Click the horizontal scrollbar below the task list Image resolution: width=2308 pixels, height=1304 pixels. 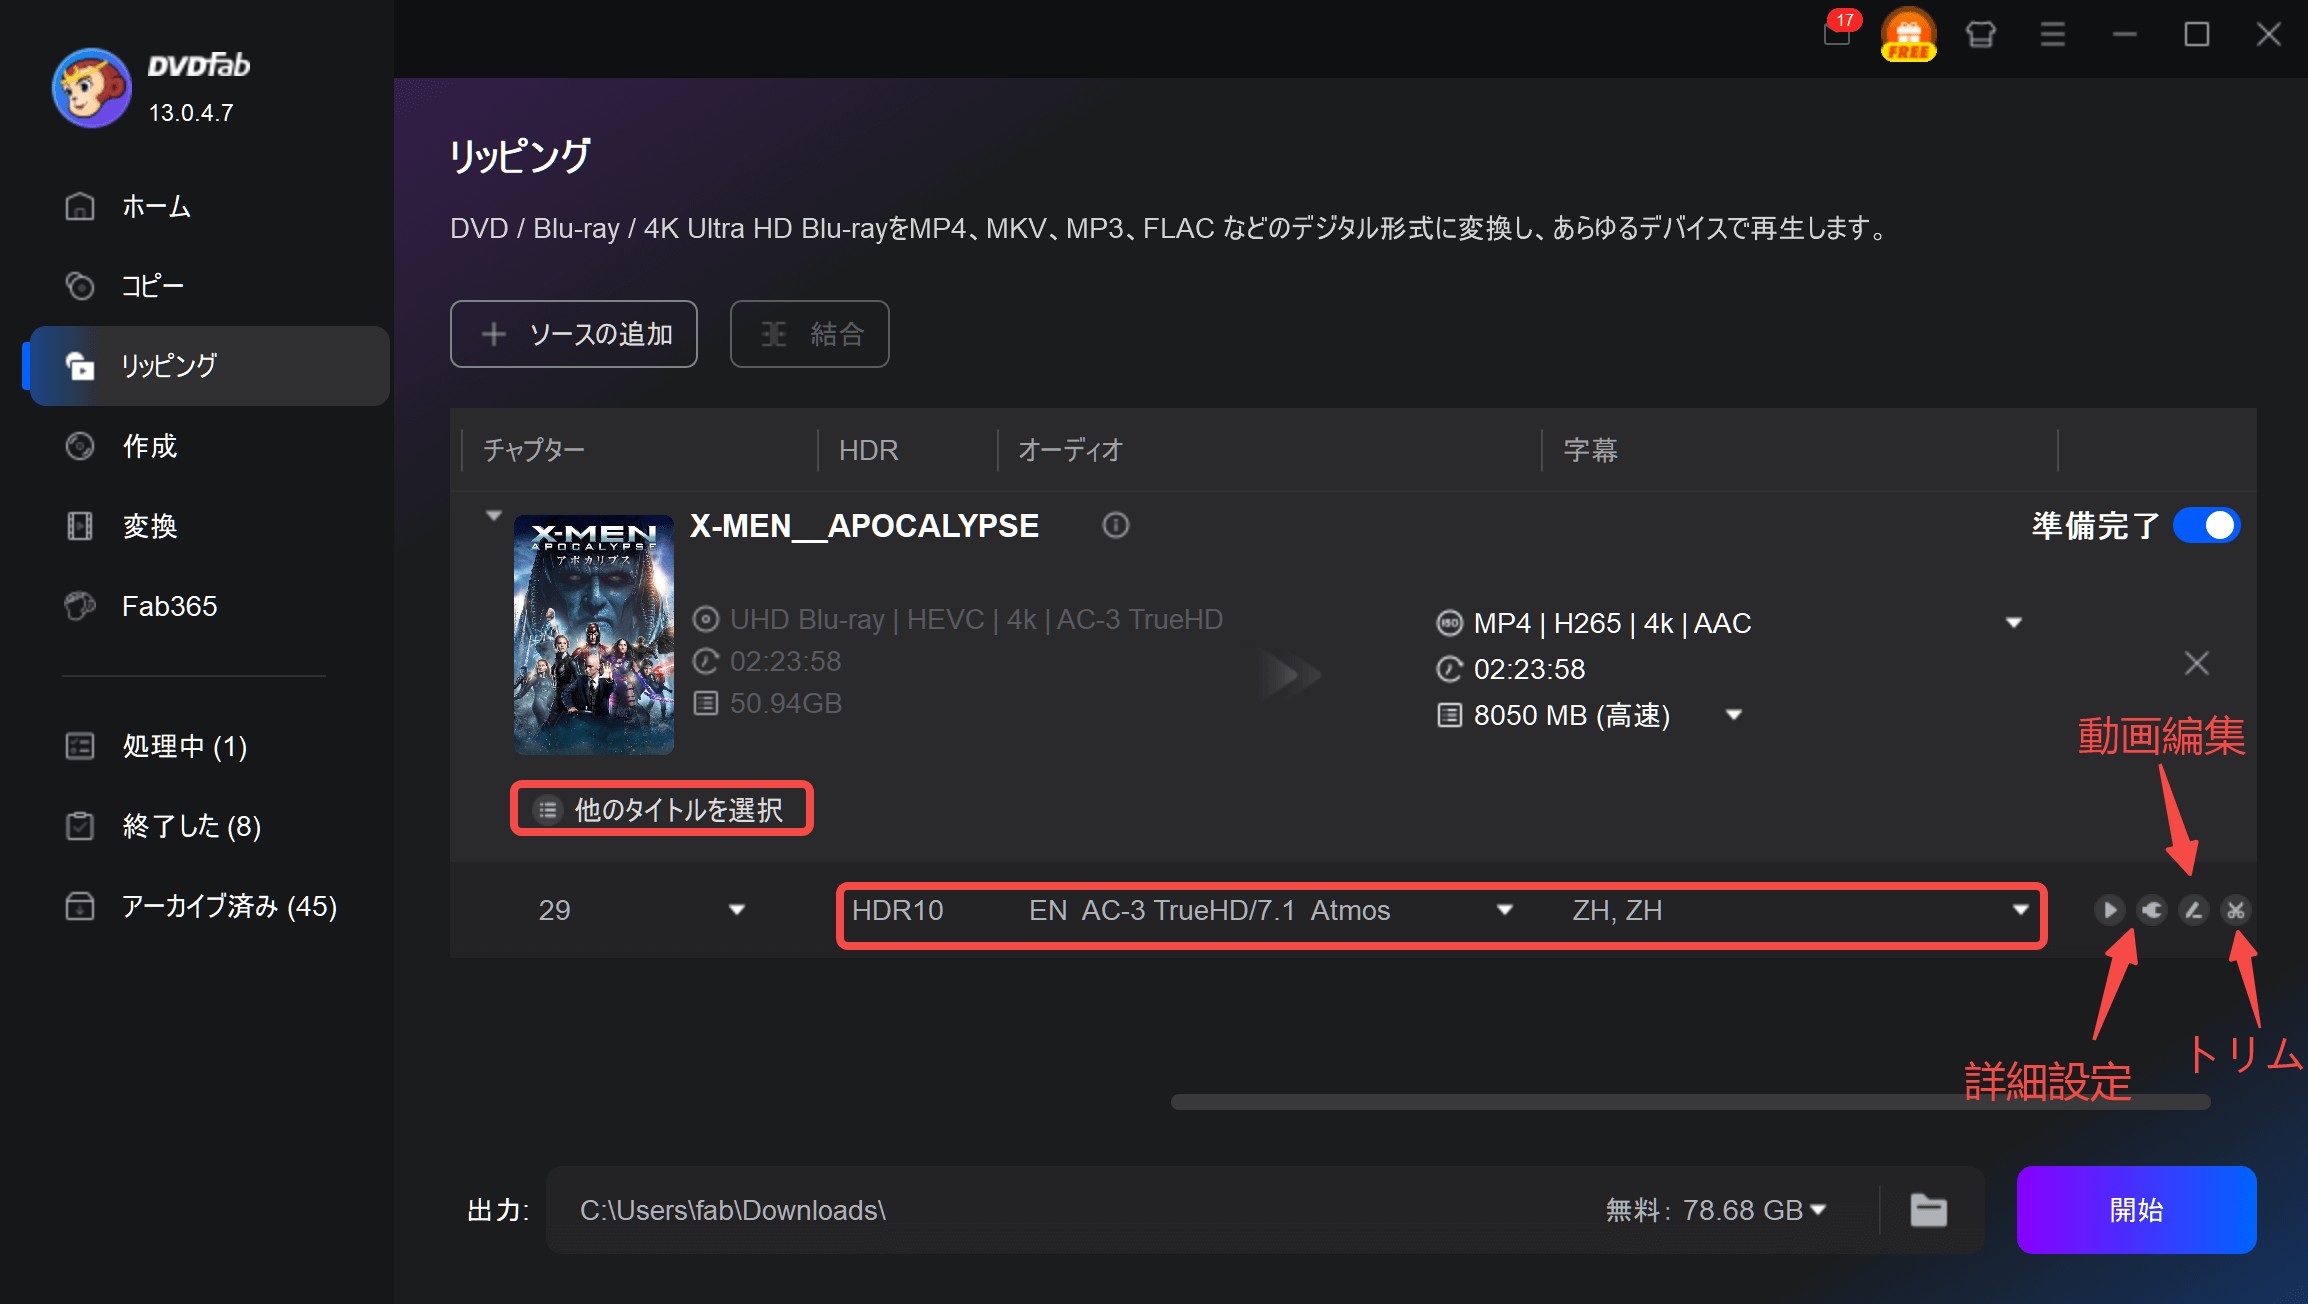pos(1690,1102)
